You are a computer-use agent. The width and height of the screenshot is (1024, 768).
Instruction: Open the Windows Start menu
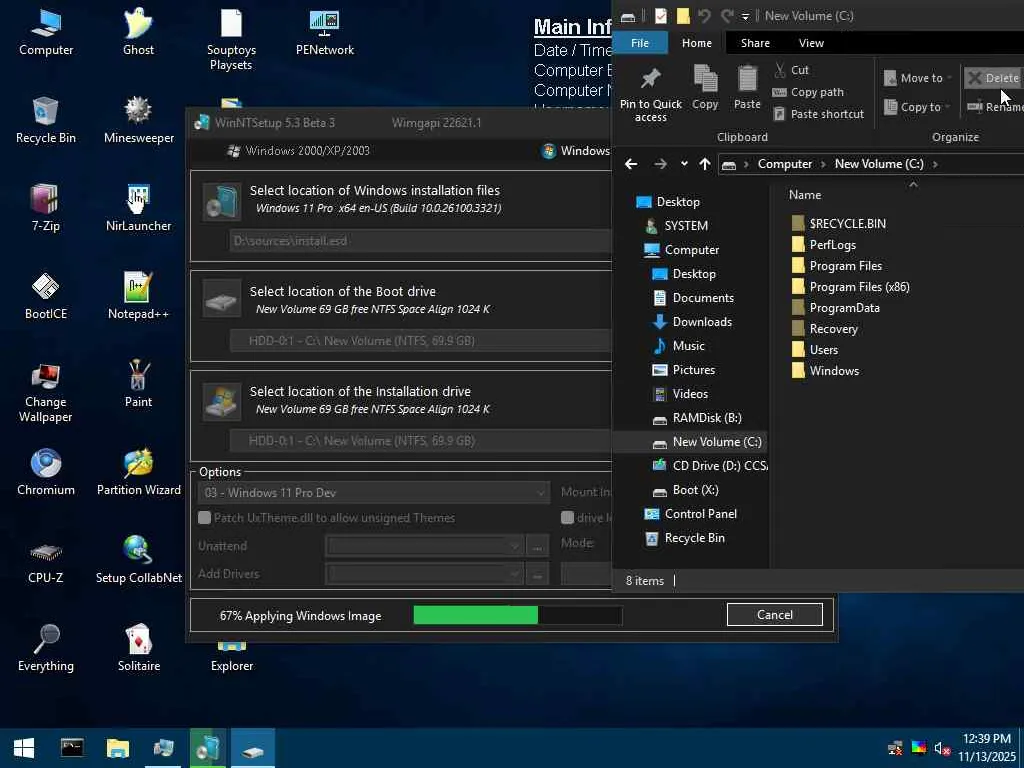24,748
